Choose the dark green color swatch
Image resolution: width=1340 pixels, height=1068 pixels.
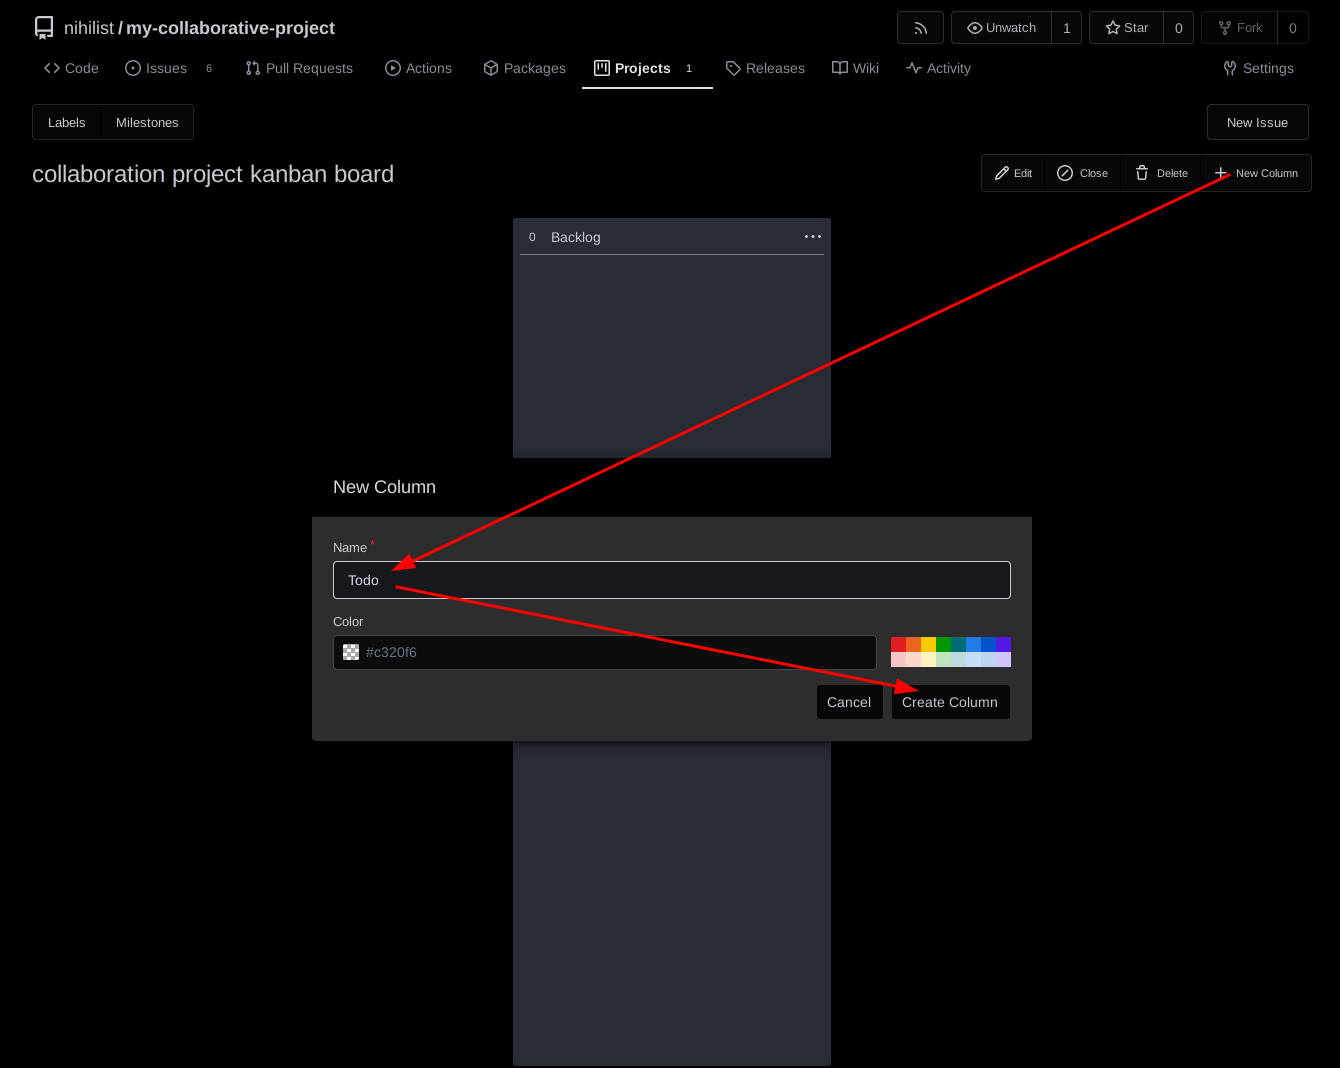pos(943,645)
